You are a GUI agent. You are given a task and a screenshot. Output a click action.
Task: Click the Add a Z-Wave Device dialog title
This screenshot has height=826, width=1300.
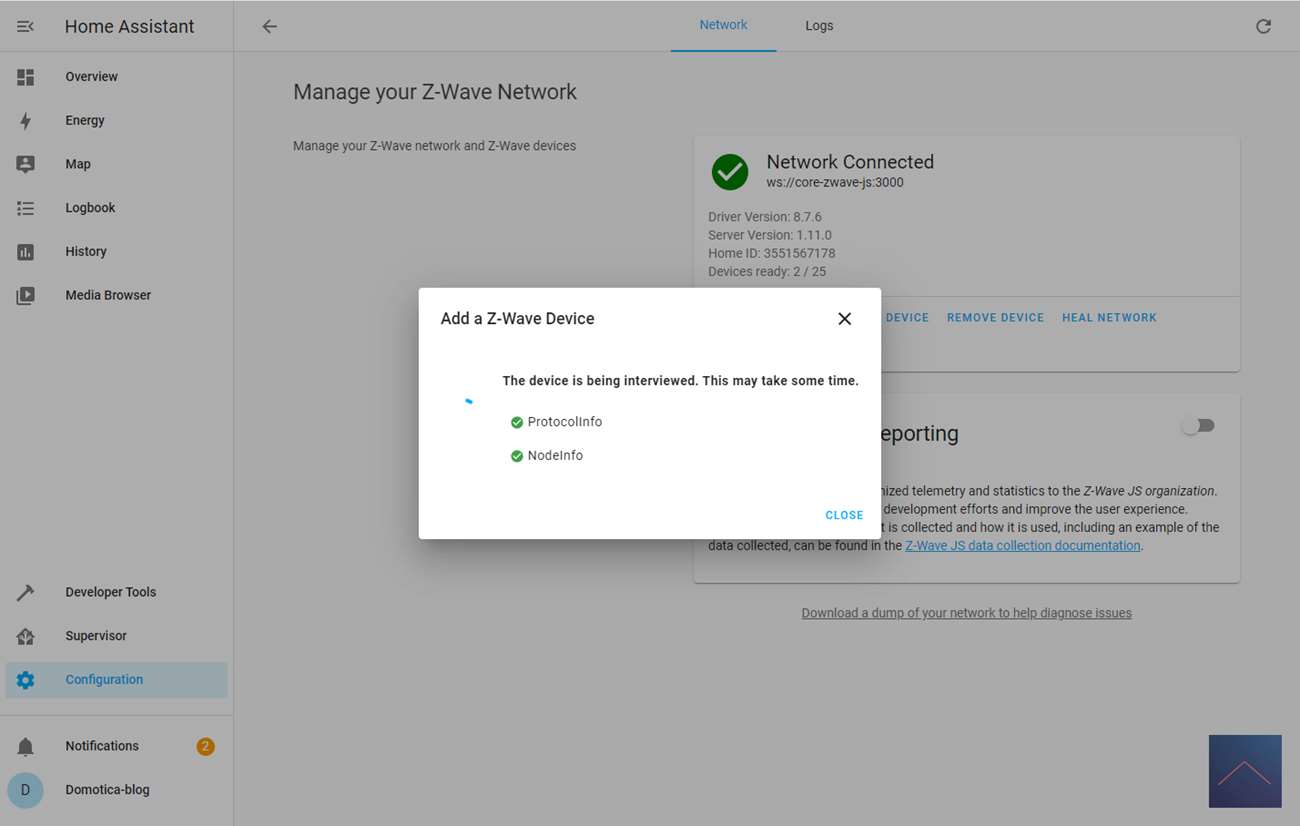[x=517, y=319]
